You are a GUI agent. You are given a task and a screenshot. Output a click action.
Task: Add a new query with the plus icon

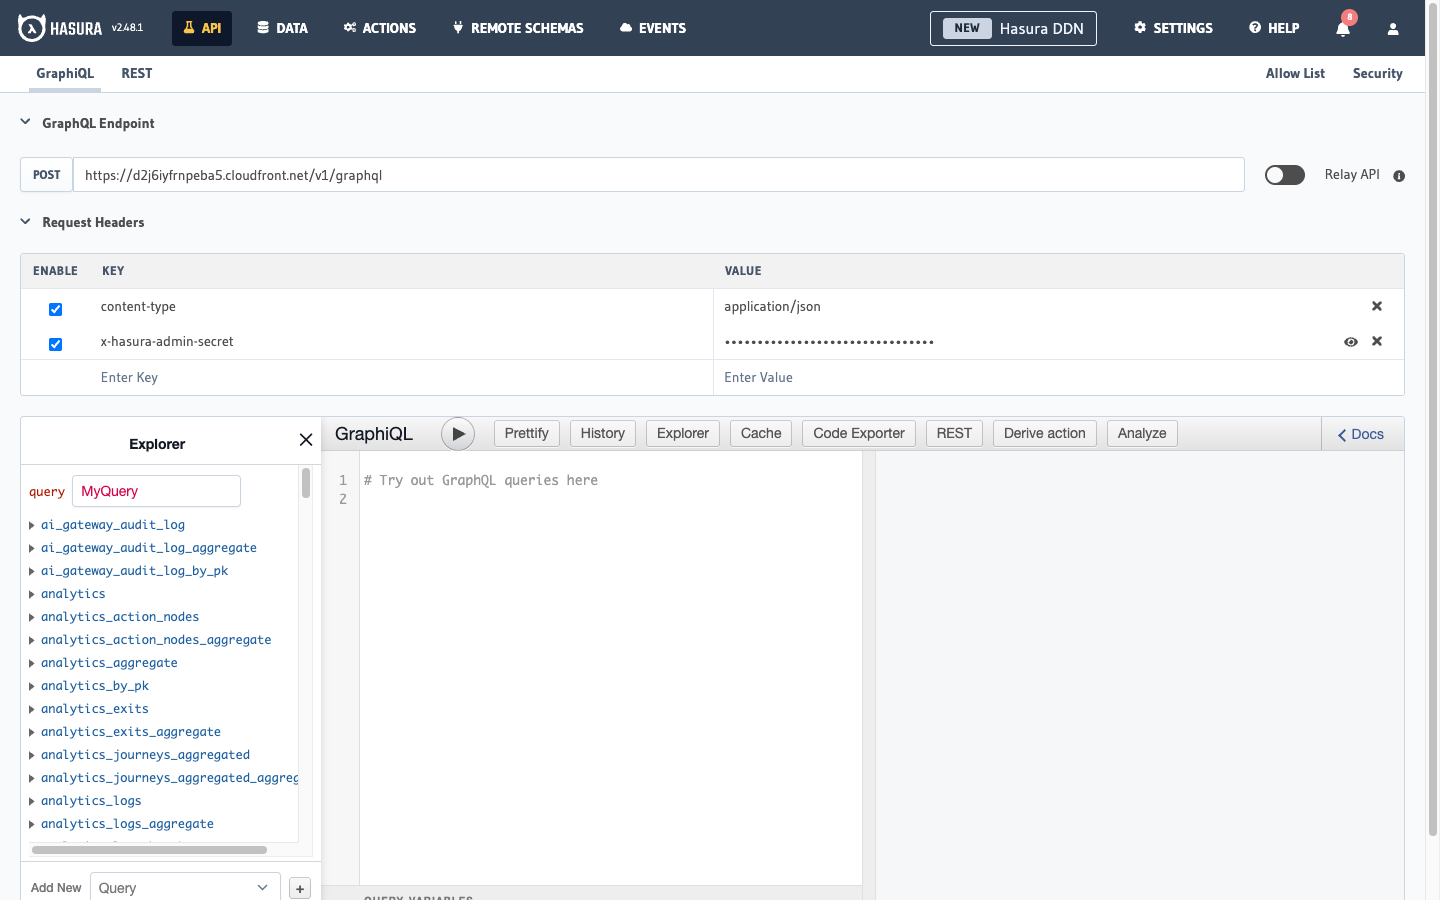click(299, 887)
